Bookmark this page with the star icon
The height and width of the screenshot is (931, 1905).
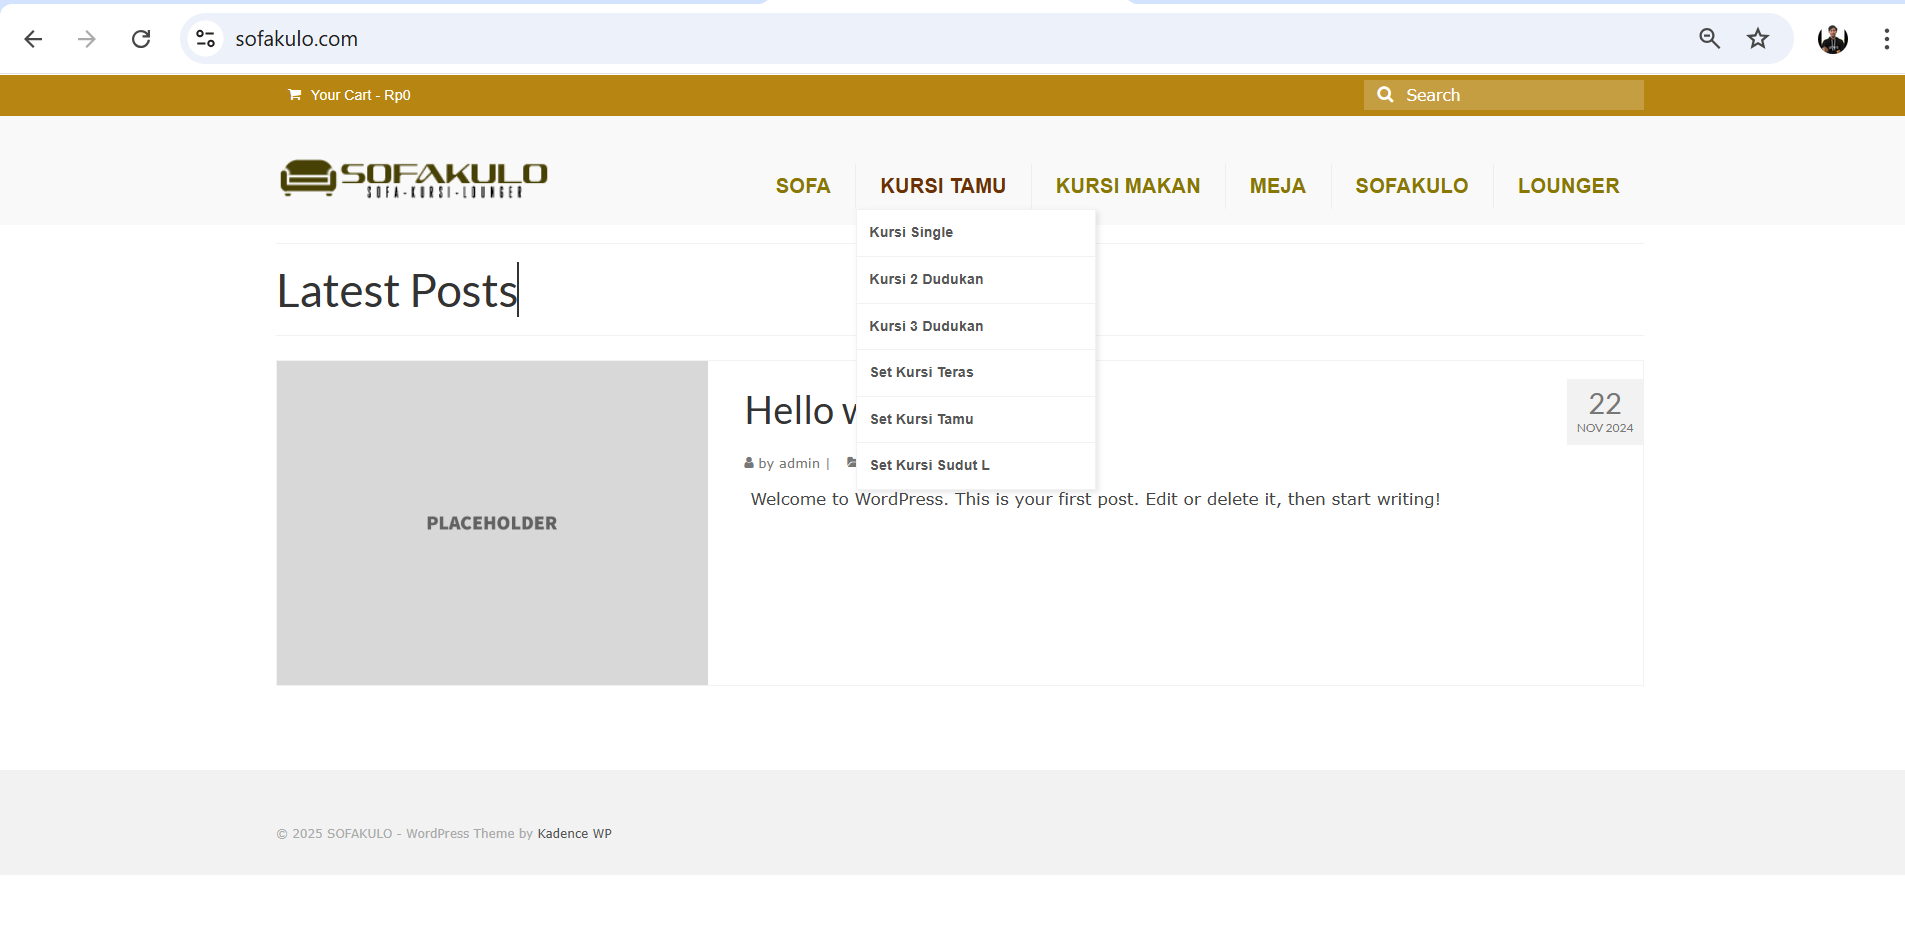point(1758,39)
